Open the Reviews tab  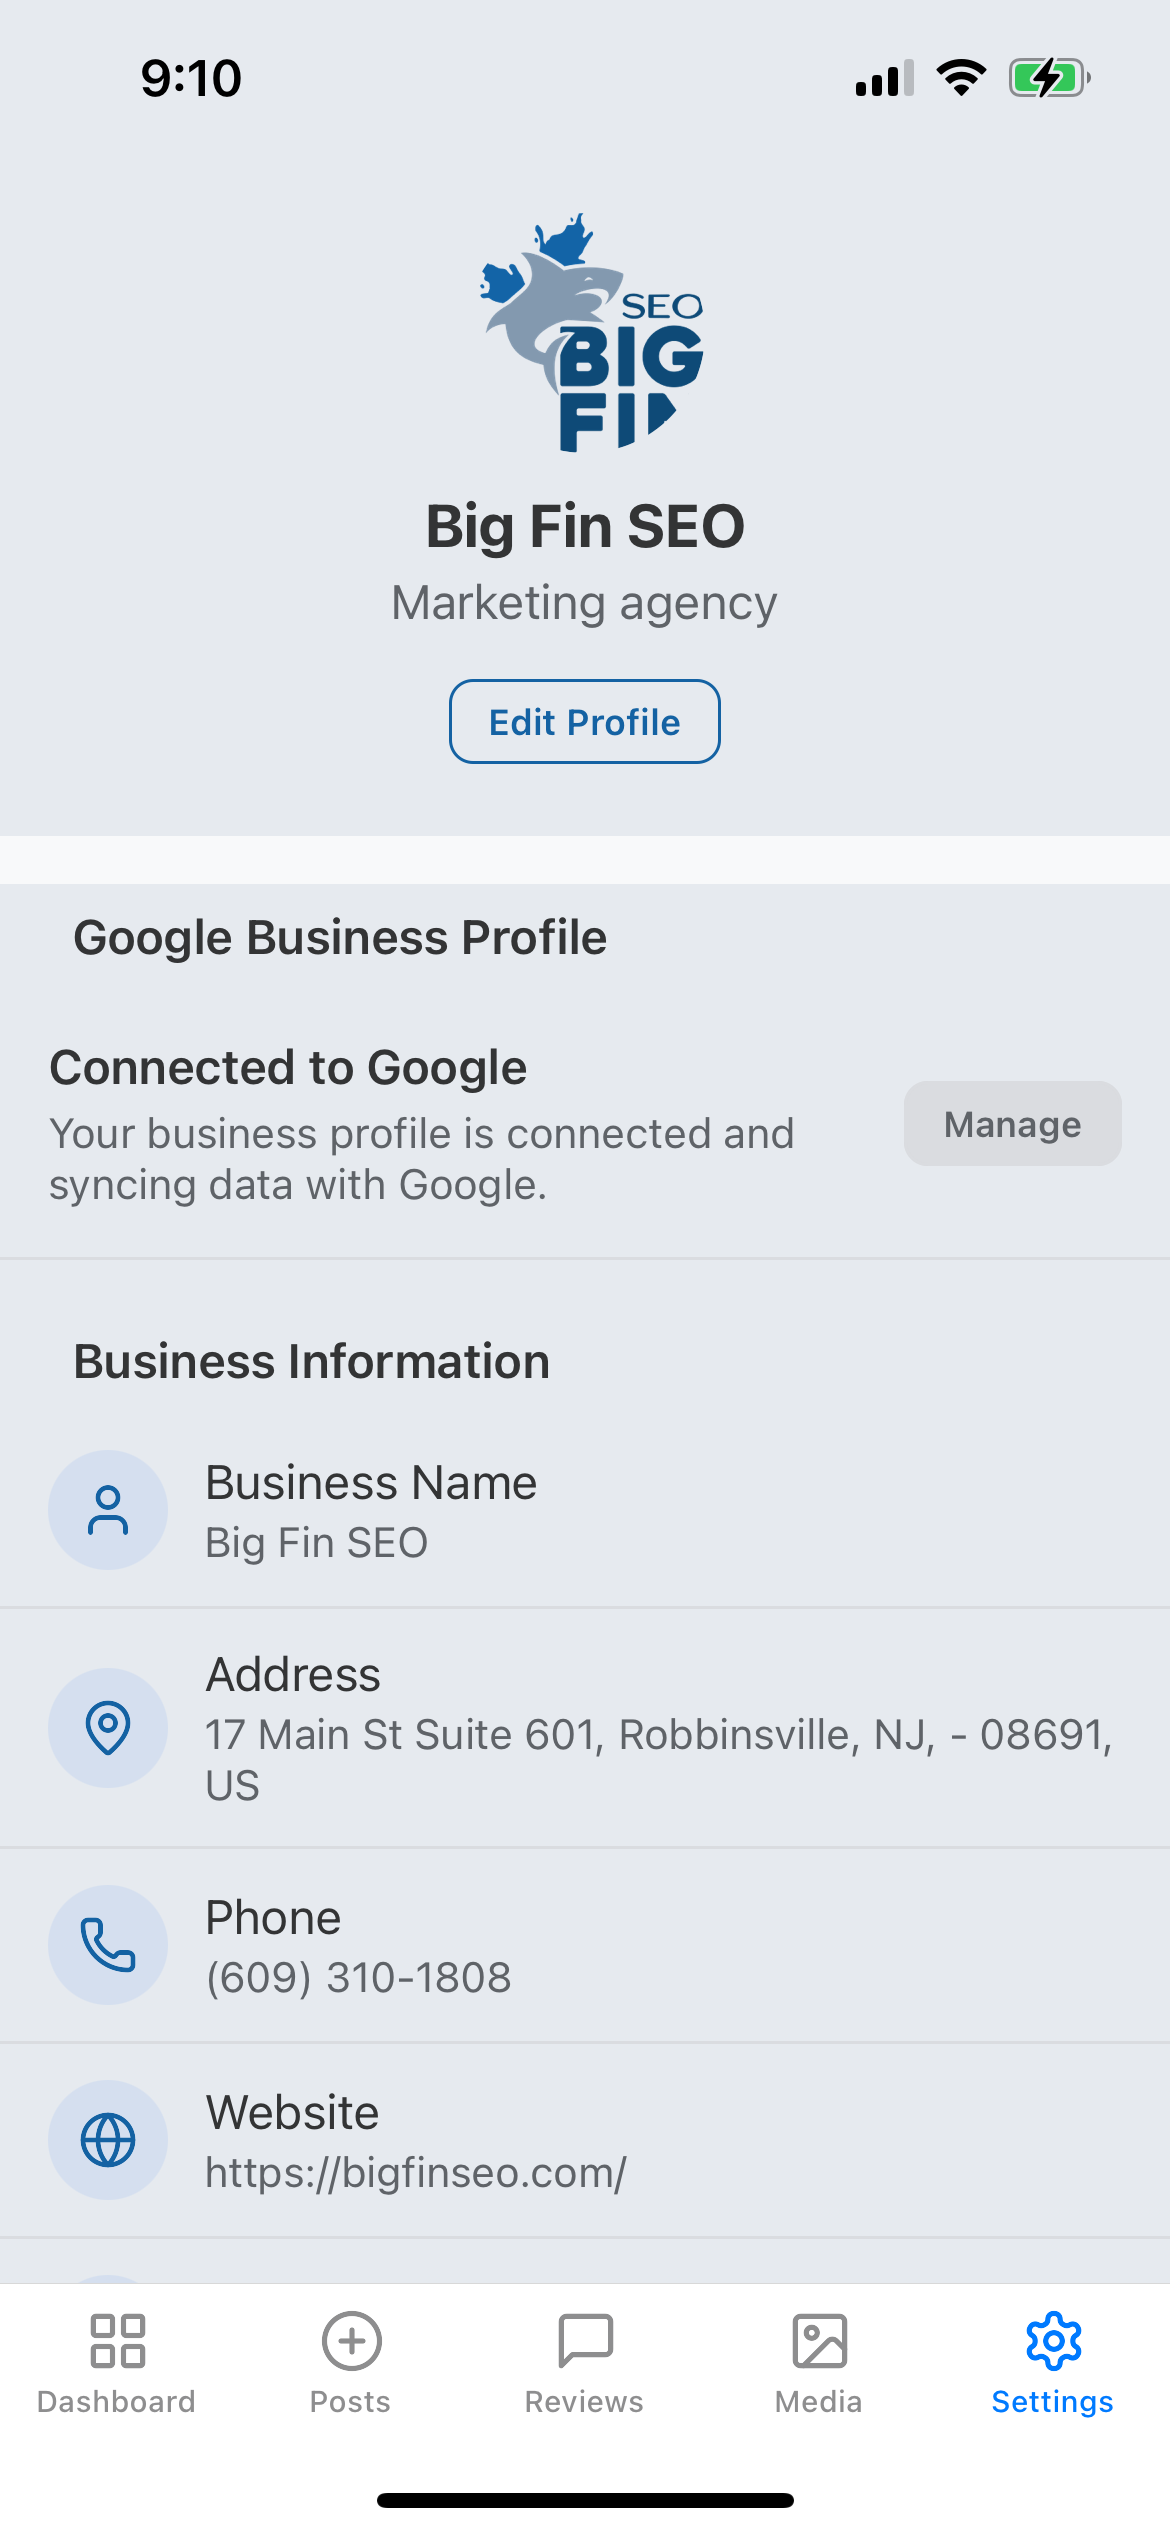585,2362
